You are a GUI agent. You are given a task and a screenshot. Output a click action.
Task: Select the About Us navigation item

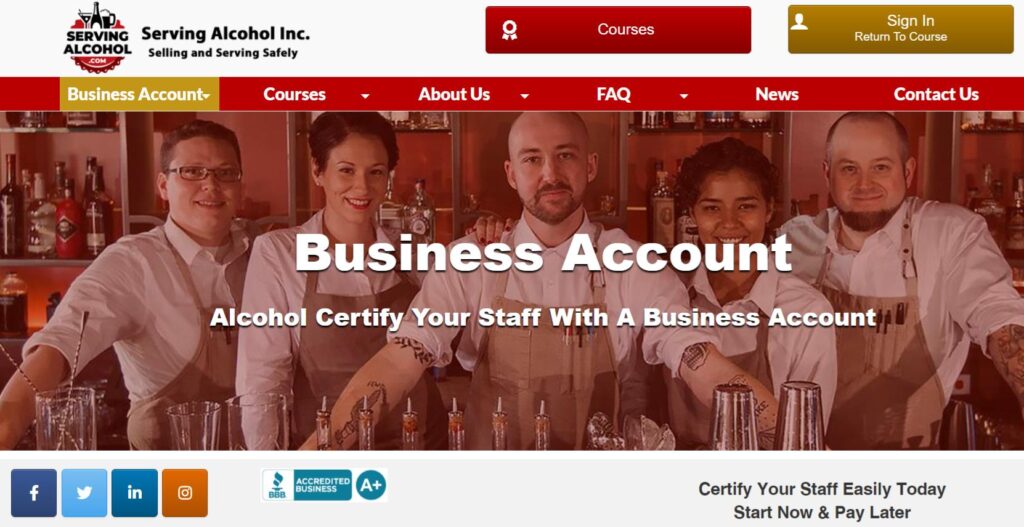(x=454, y=94)
